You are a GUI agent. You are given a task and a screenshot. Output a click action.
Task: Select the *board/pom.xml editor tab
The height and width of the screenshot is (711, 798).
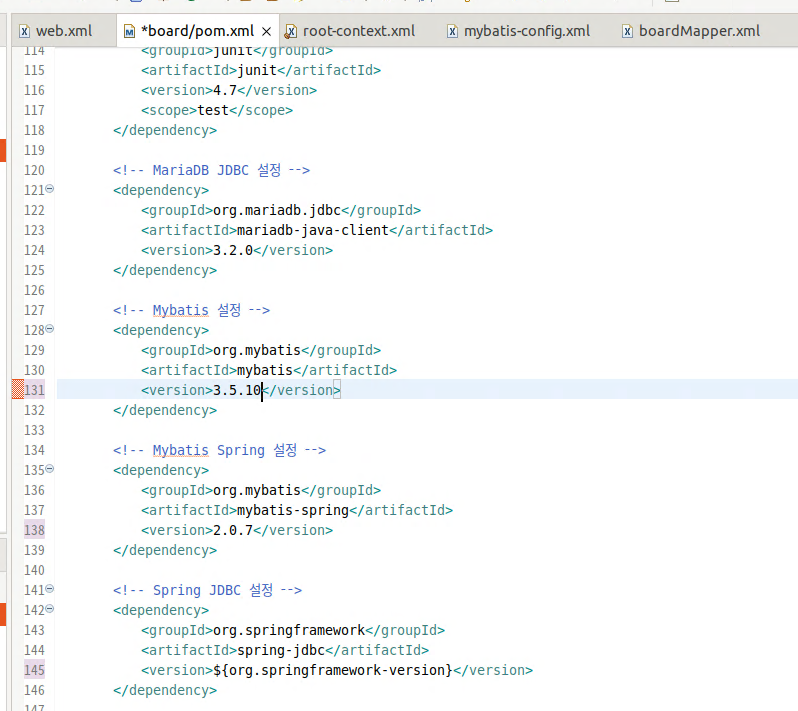(197, 31)
